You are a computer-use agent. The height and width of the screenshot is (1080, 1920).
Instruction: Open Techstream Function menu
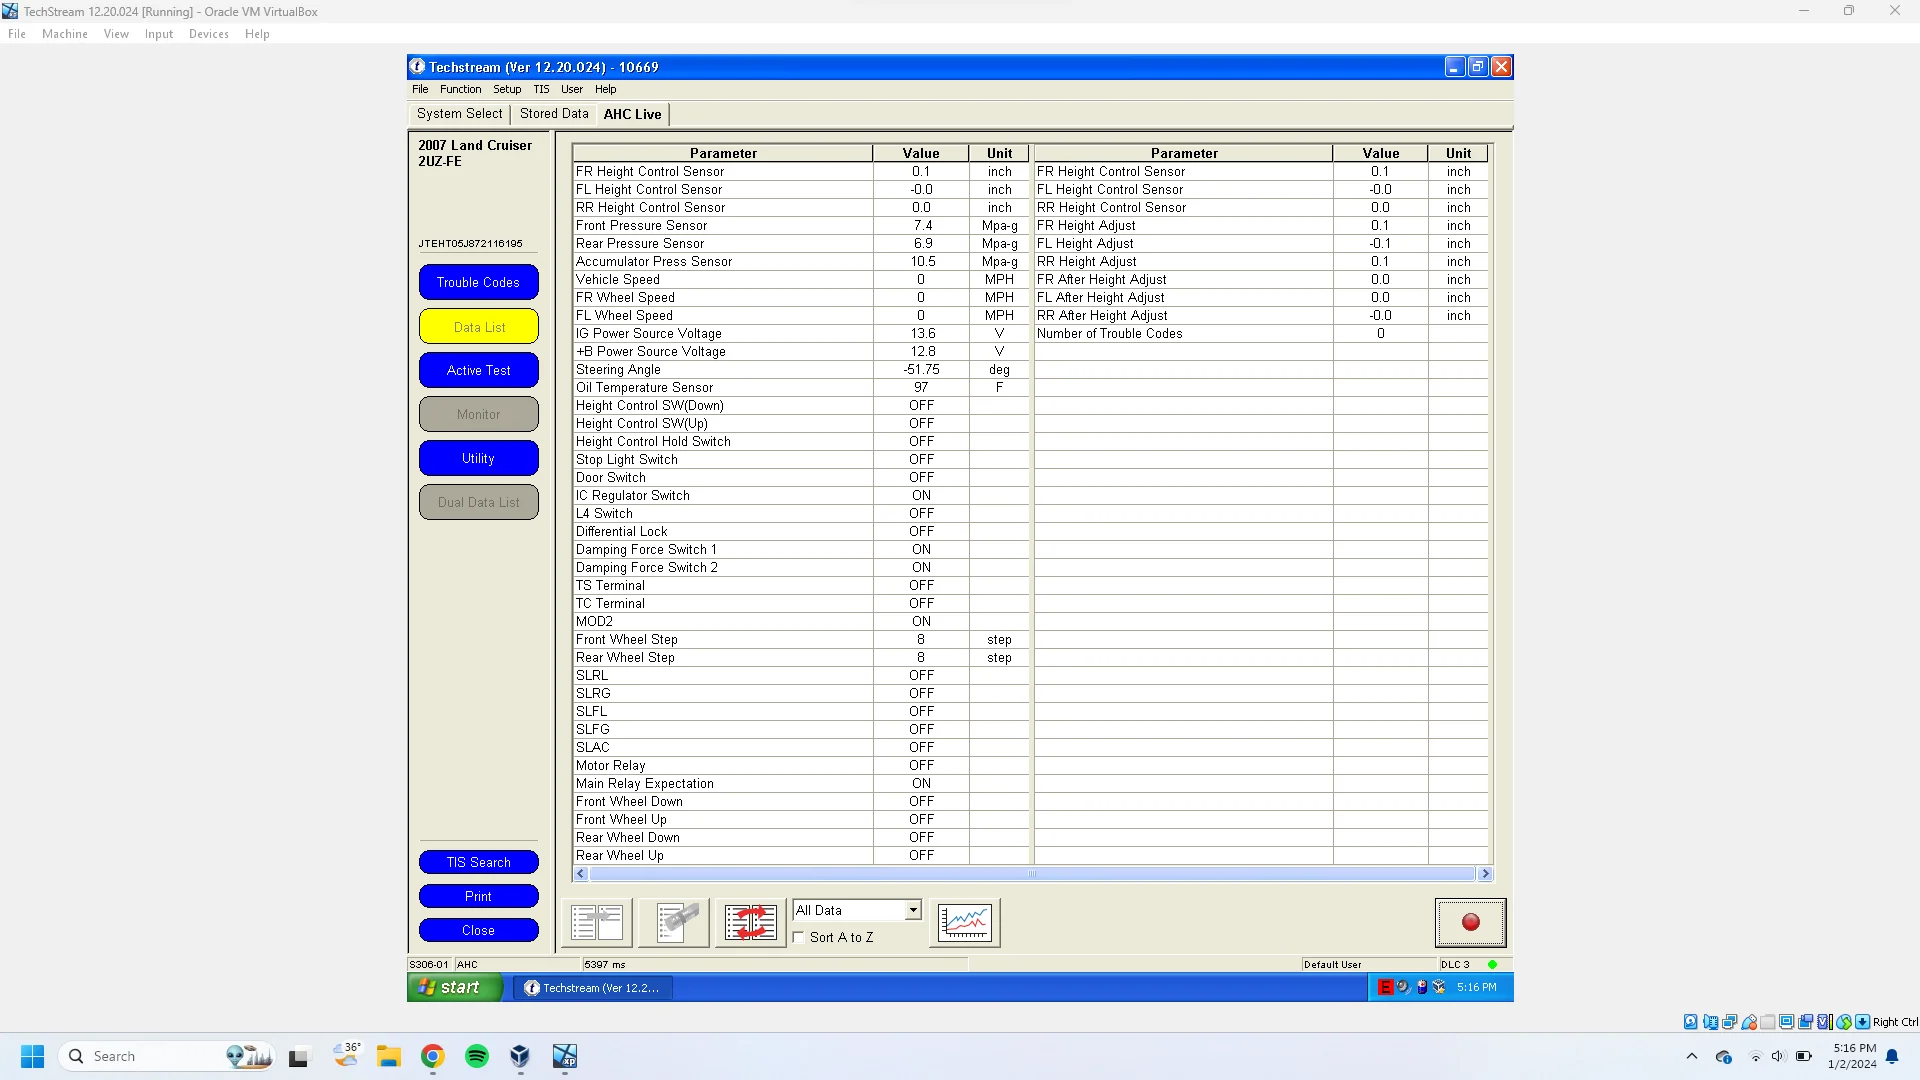click(460, 89)
